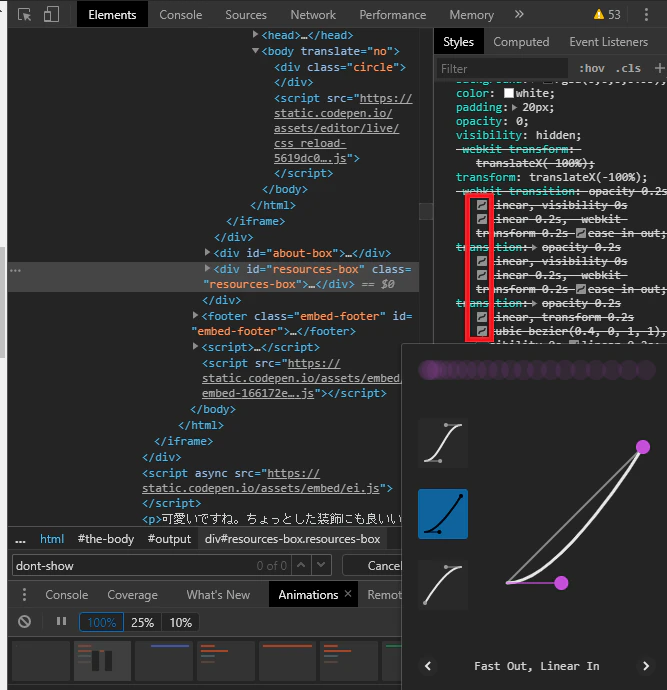This screenshot has width=667, height=690.
Task: Go to previous bezier preset arrow
Action: click(428, 666)
